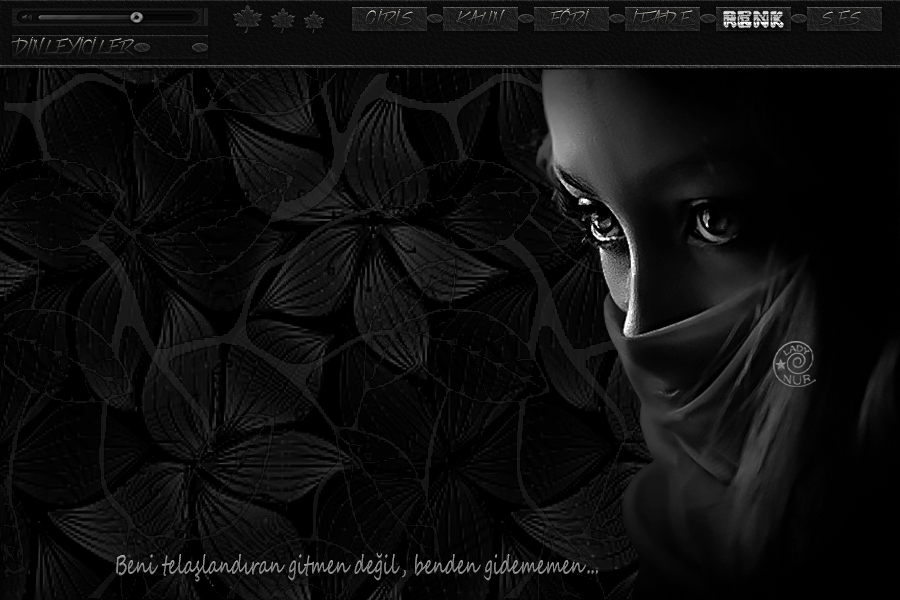Toggle the RENK color option
Image resolution: width=900 pixels, height=600 pixels.
tap(753, 17)
